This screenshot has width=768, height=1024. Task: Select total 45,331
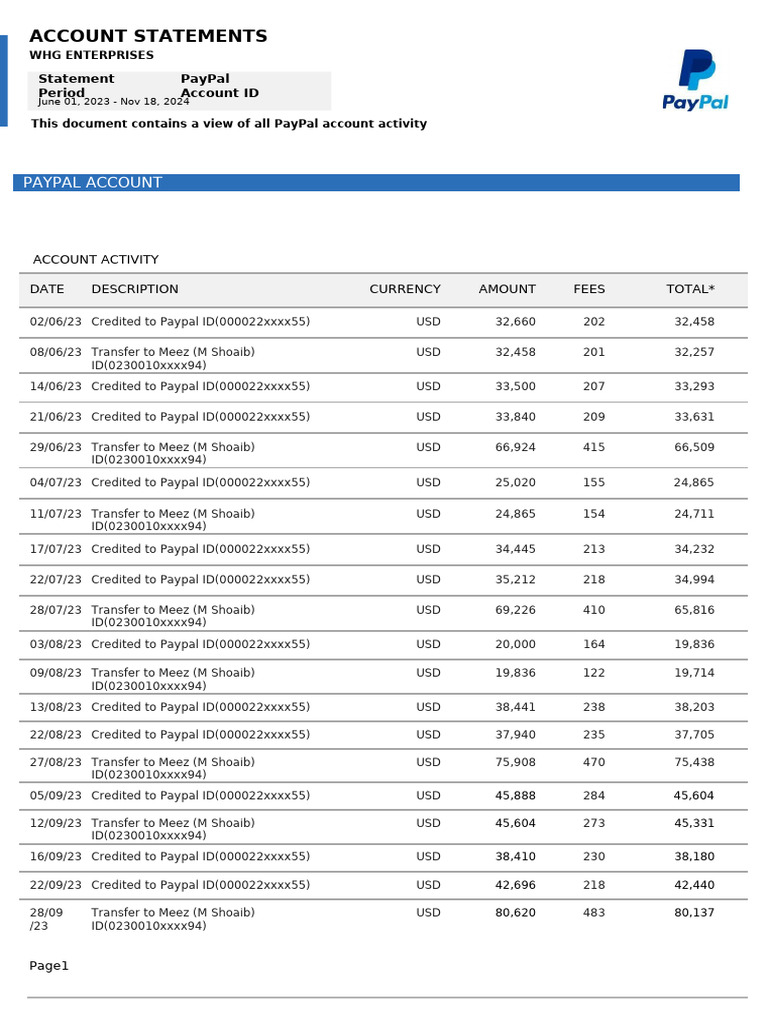click(x=694, y=822)
